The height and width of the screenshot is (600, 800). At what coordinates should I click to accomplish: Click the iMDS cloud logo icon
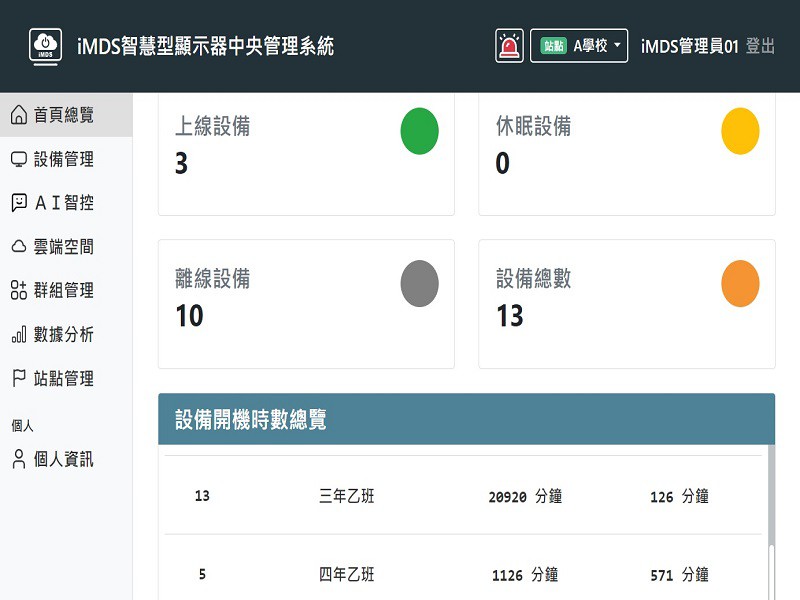[x=46, y=46]
